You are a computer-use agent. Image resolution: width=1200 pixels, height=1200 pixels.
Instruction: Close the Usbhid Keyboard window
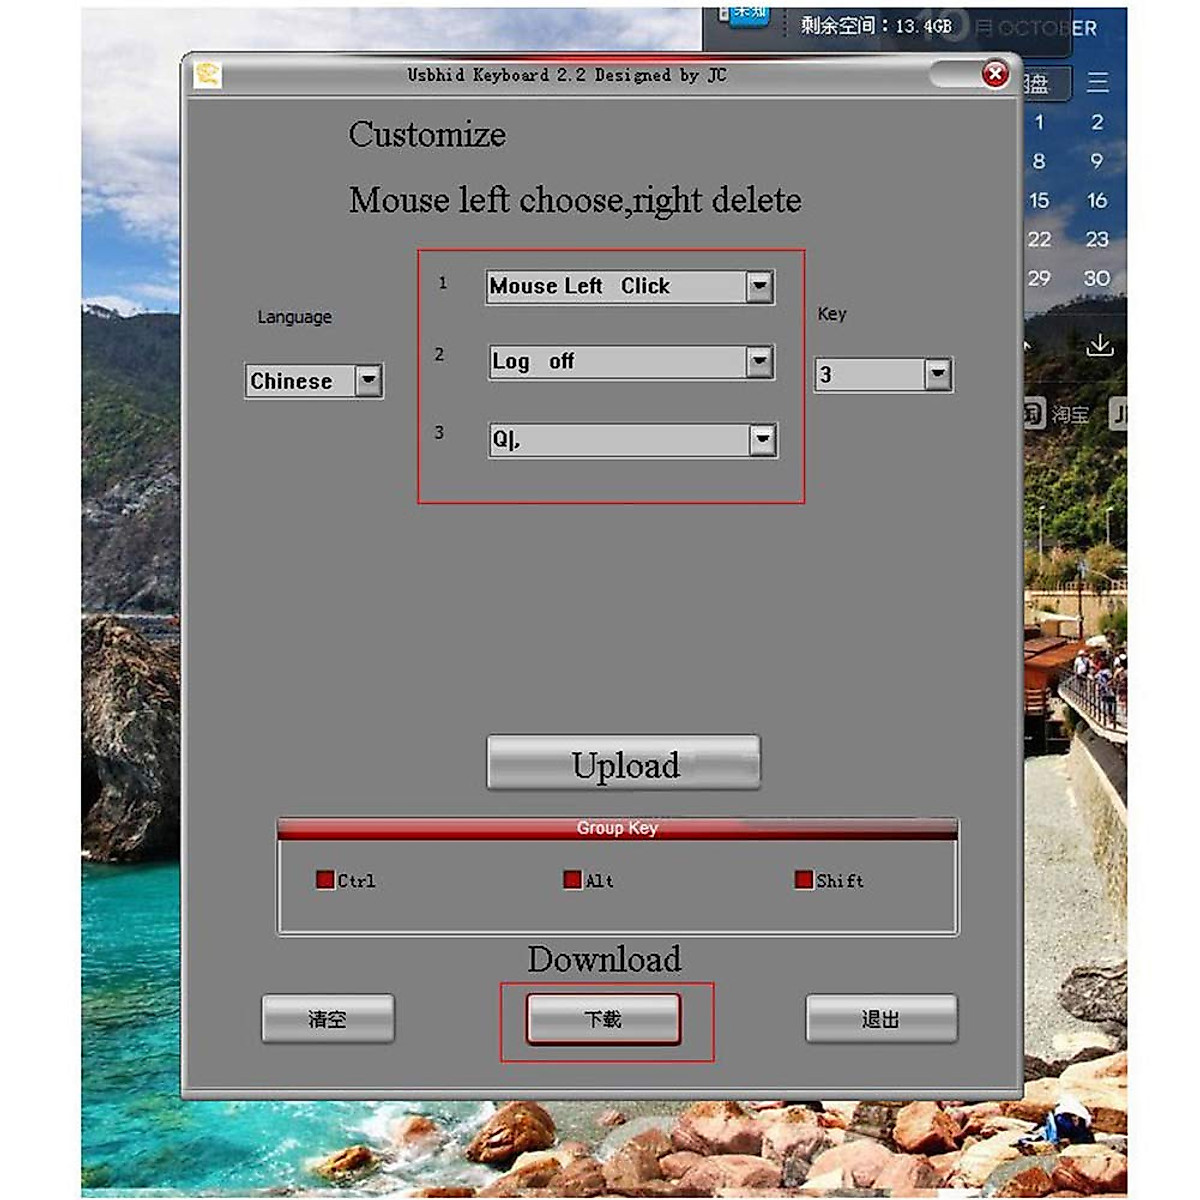click(995, 74)
